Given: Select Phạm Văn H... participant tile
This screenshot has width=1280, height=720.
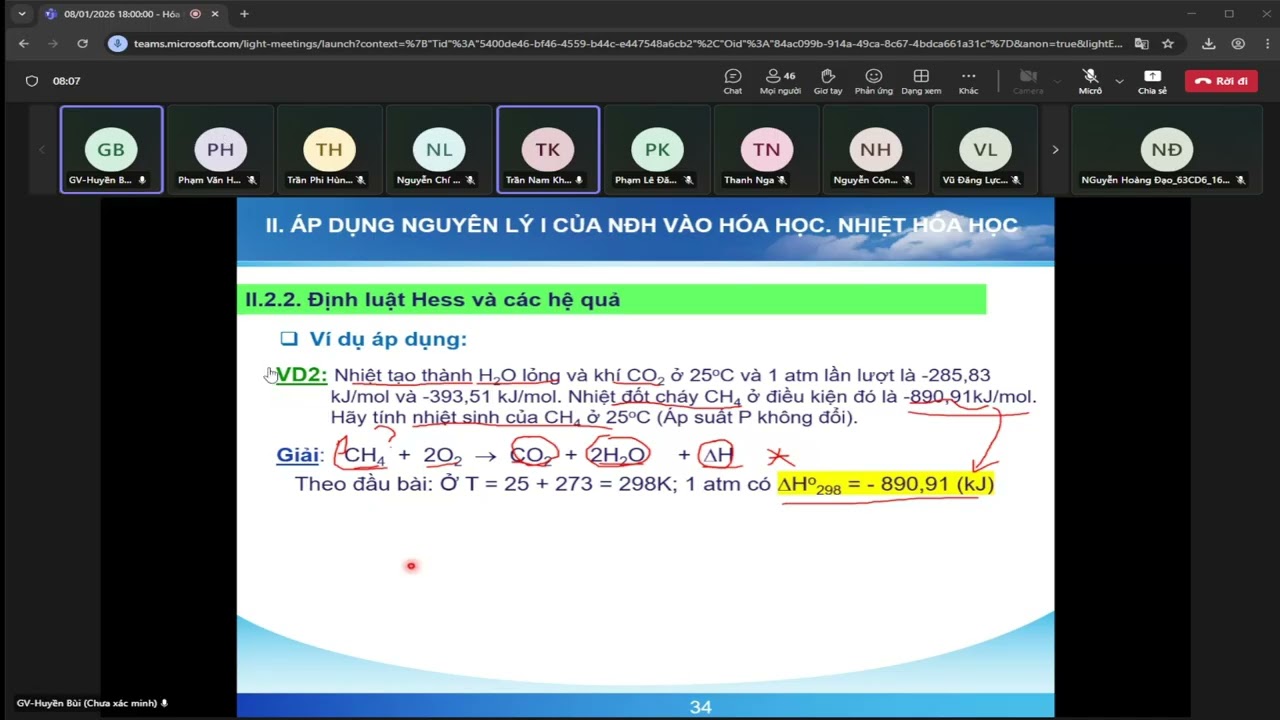Looking at the screenshot, I should tap(220, 149).
